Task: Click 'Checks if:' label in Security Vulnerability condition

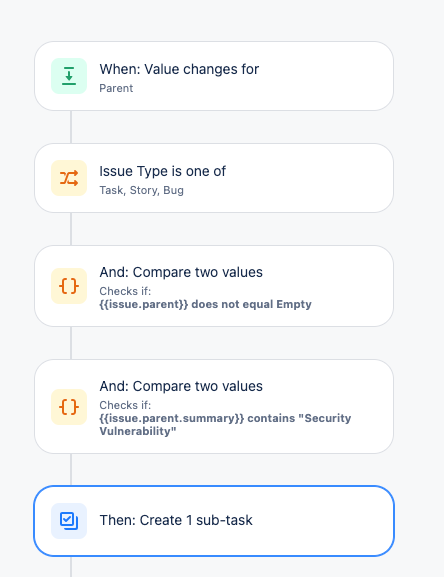Action: click(125, 405)
